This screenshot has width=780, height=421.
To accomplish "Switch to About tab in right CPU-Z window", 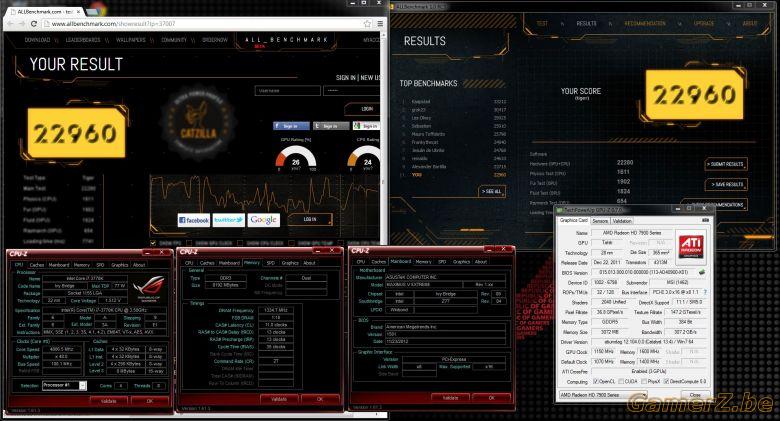I will [x=481, y=261].
